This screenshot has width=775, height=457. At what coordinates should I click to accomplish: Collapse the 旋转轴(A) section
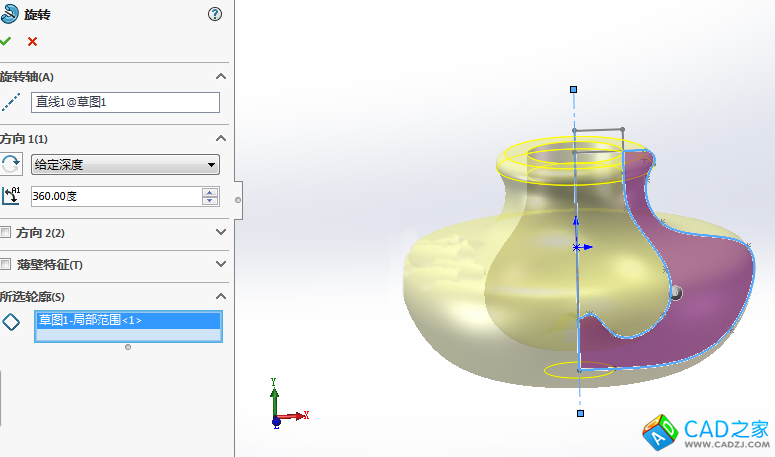[x=221, y=77]
